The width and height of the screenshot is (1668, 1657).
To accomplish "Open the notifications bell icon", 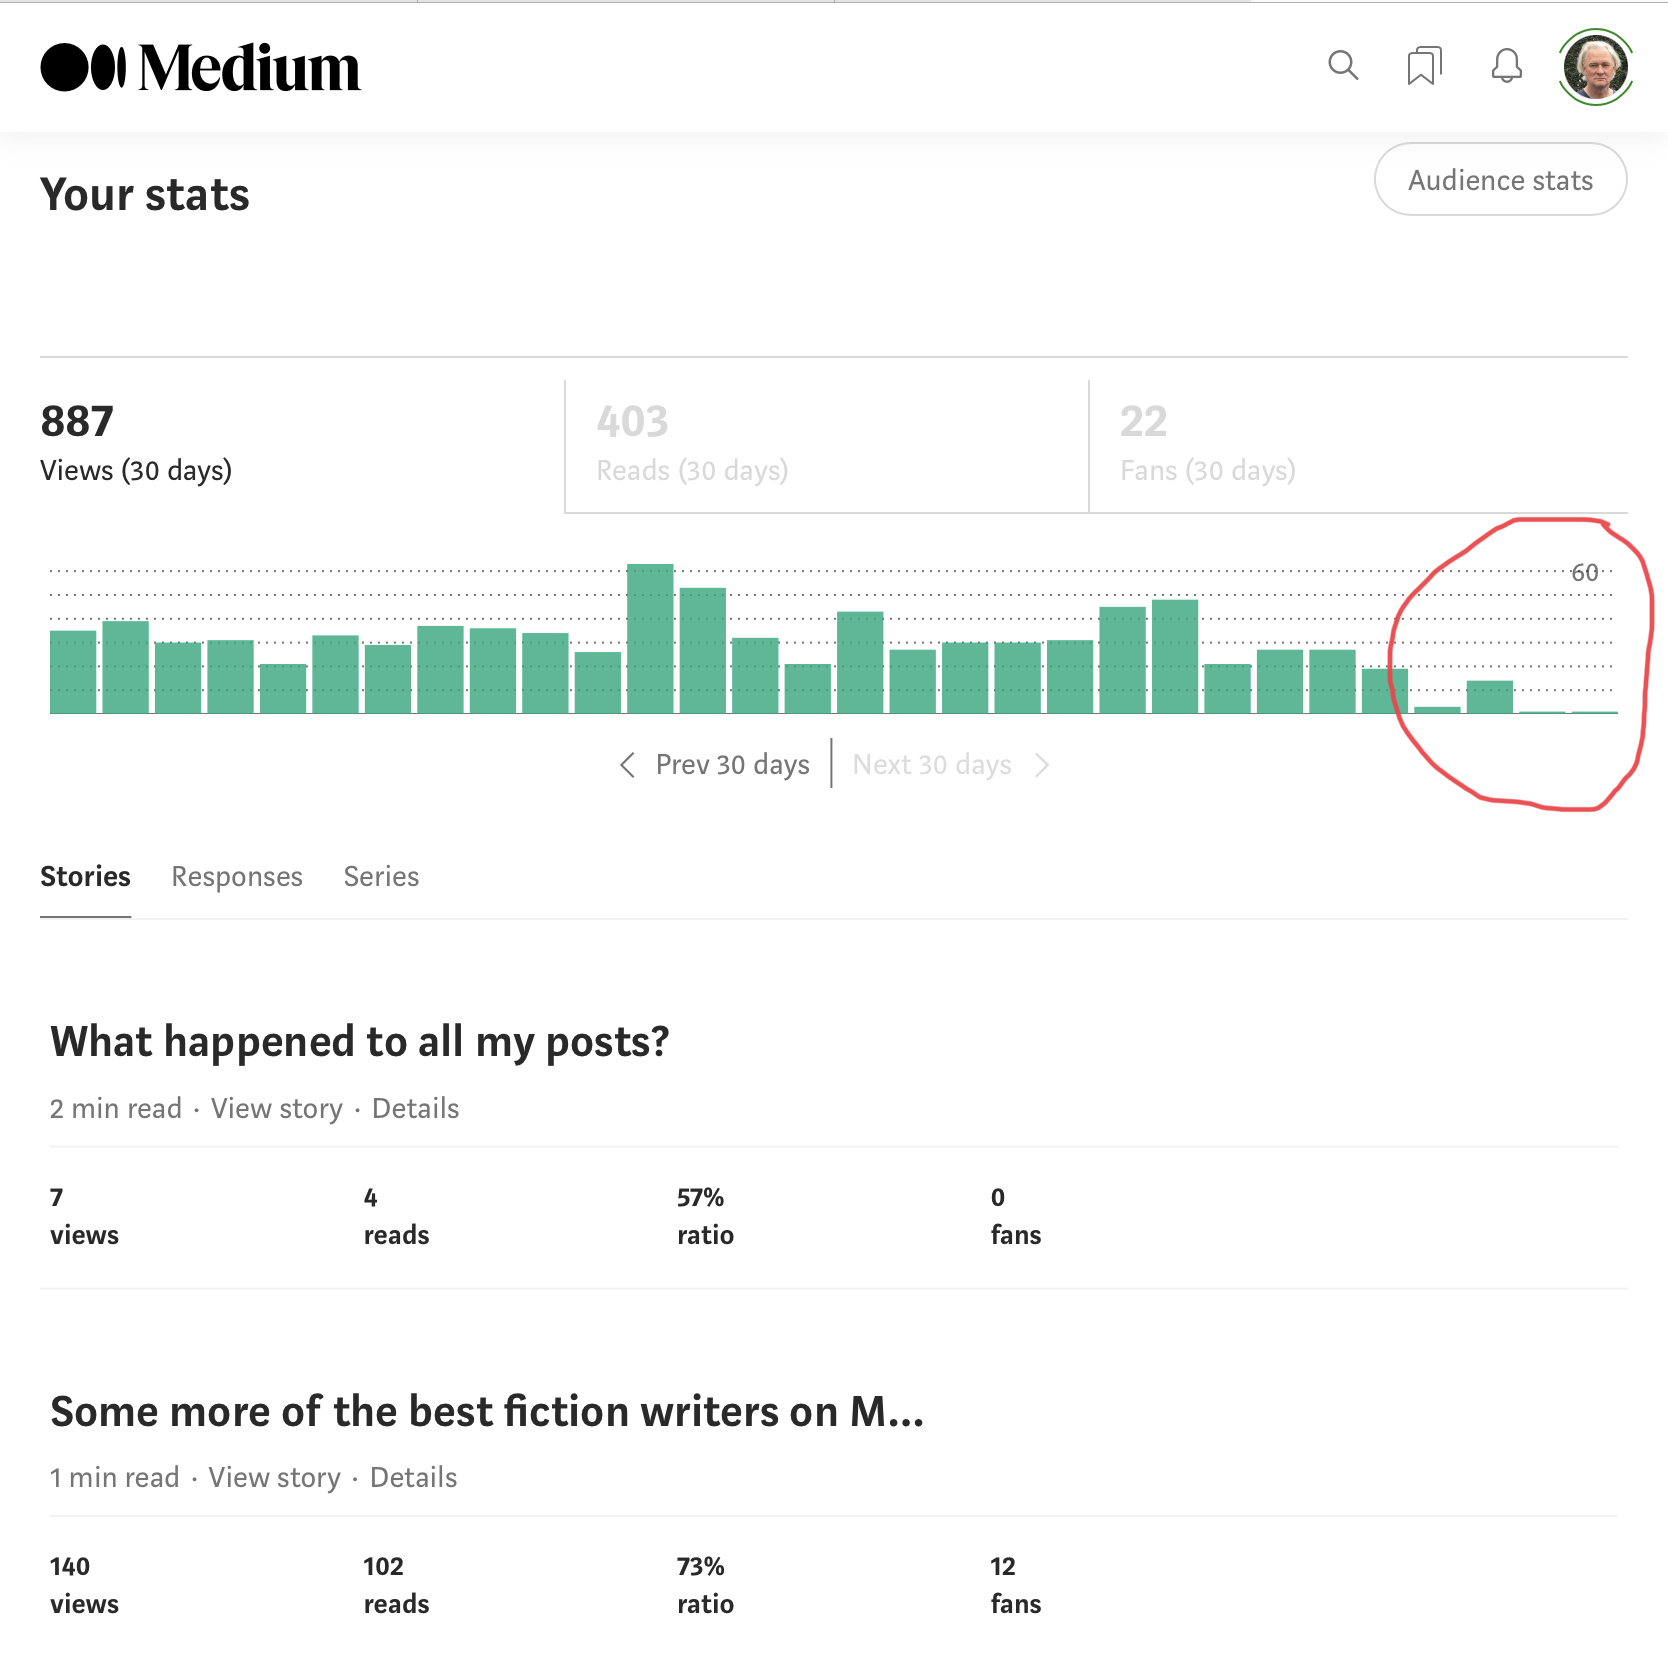I will [1507, 66].
